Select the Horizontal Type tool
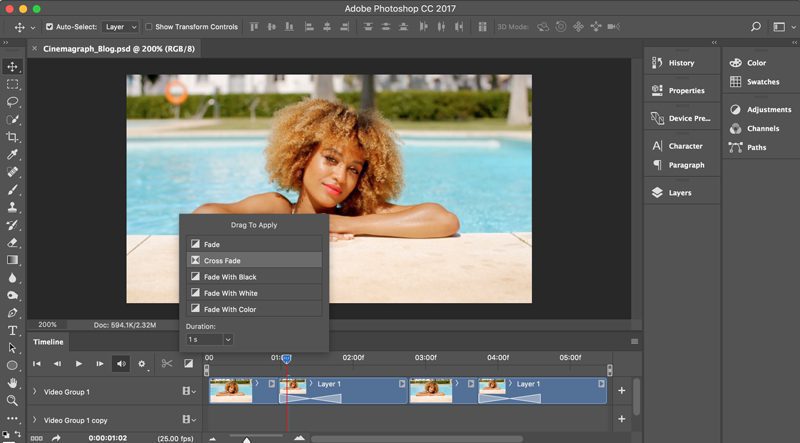Image resolution: width=800 pixels, height=443 pixels. click(x=12, y=330)
